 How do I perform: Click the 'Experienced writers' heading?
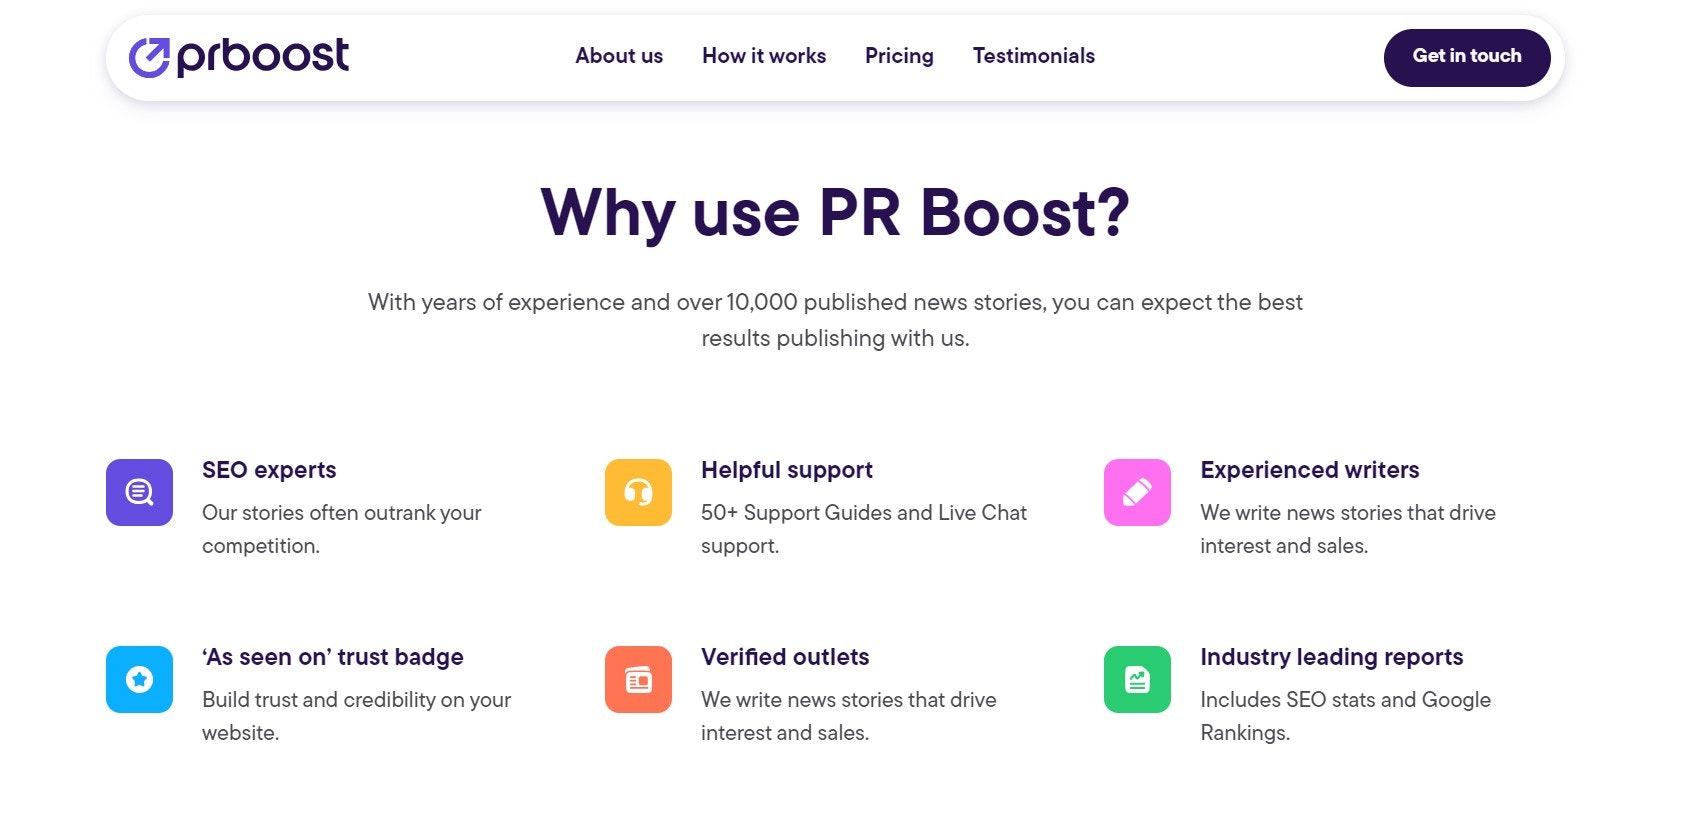coord(1310,470)
